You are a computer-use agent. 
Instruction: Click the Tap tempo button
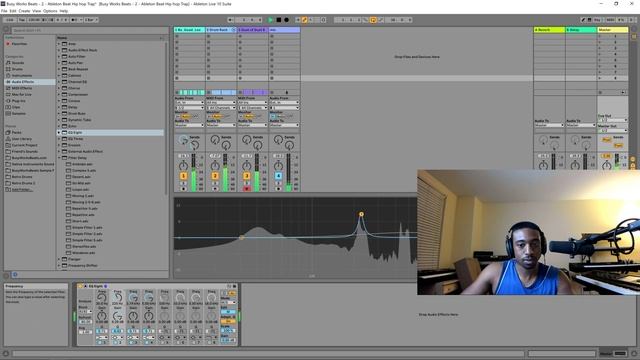22,20
